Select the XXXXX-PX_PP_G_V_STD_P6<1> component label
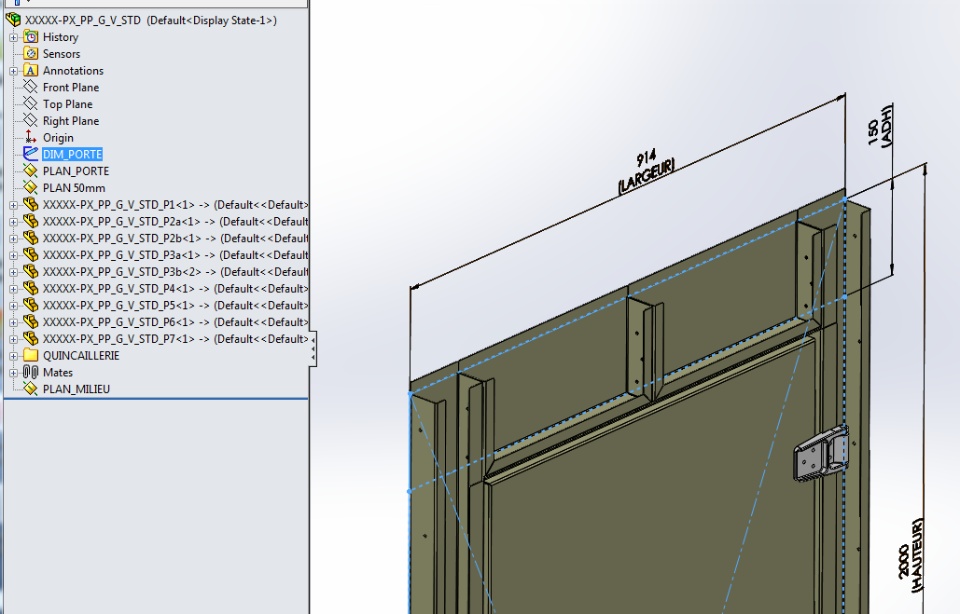 coord(175,322)
